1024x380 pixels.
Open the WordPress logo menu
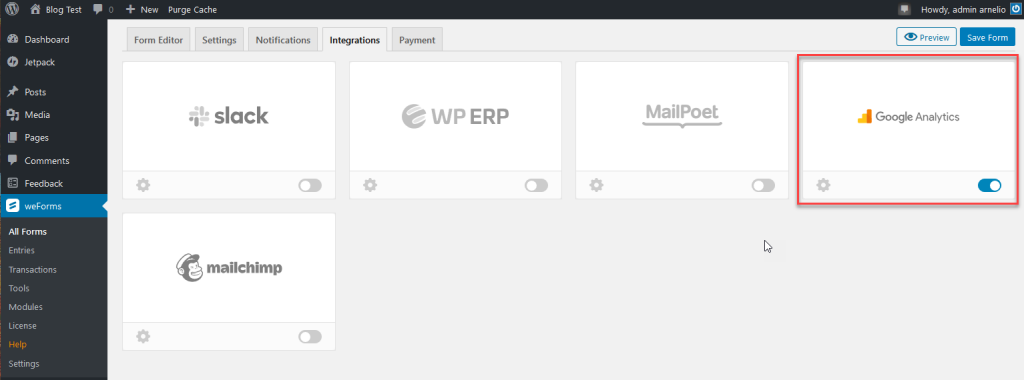click(x=12, y=9)
